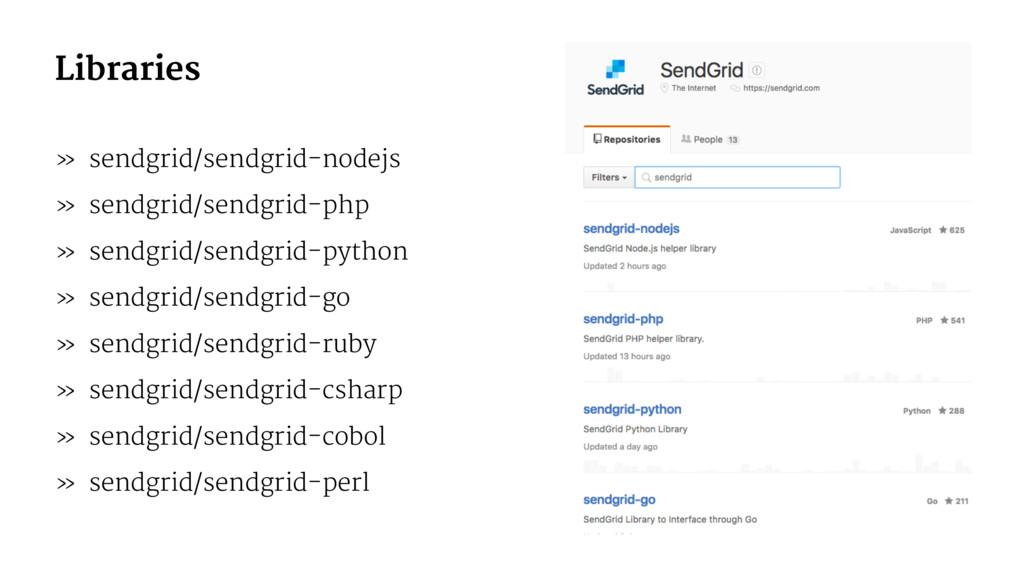Click the link icon before sendgrid.com URL
This screenshot has height=576, width=1024.
tap(735, 88)
